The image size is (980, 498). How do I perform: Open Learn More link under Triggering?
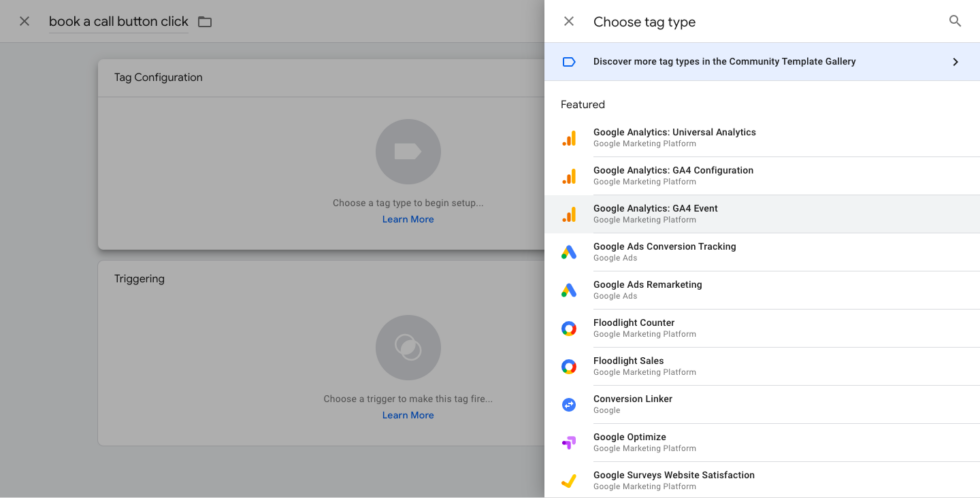tap(408, 415)
